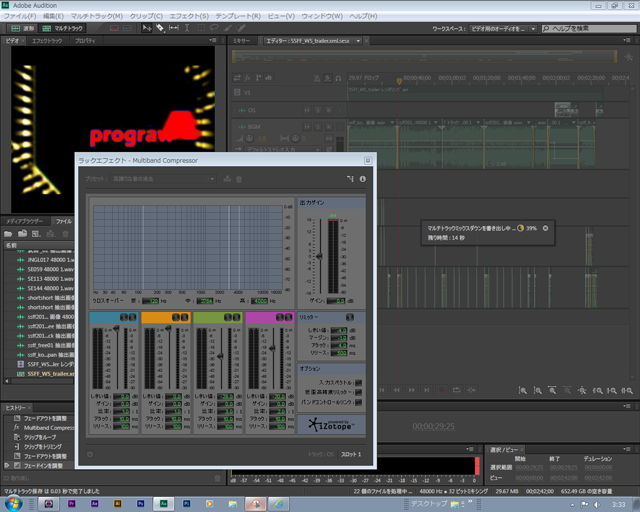Click the Output Gain slider
The height and width of the screenshot is (512, 640).
(320, 256)
